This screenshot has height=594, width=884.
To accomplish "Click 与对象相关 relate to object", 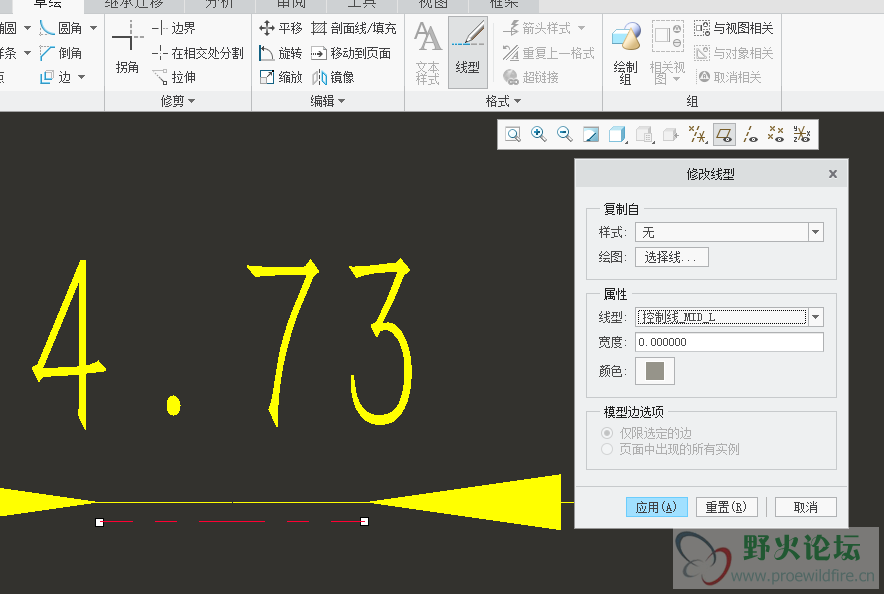I will click(x=733, y=53).
